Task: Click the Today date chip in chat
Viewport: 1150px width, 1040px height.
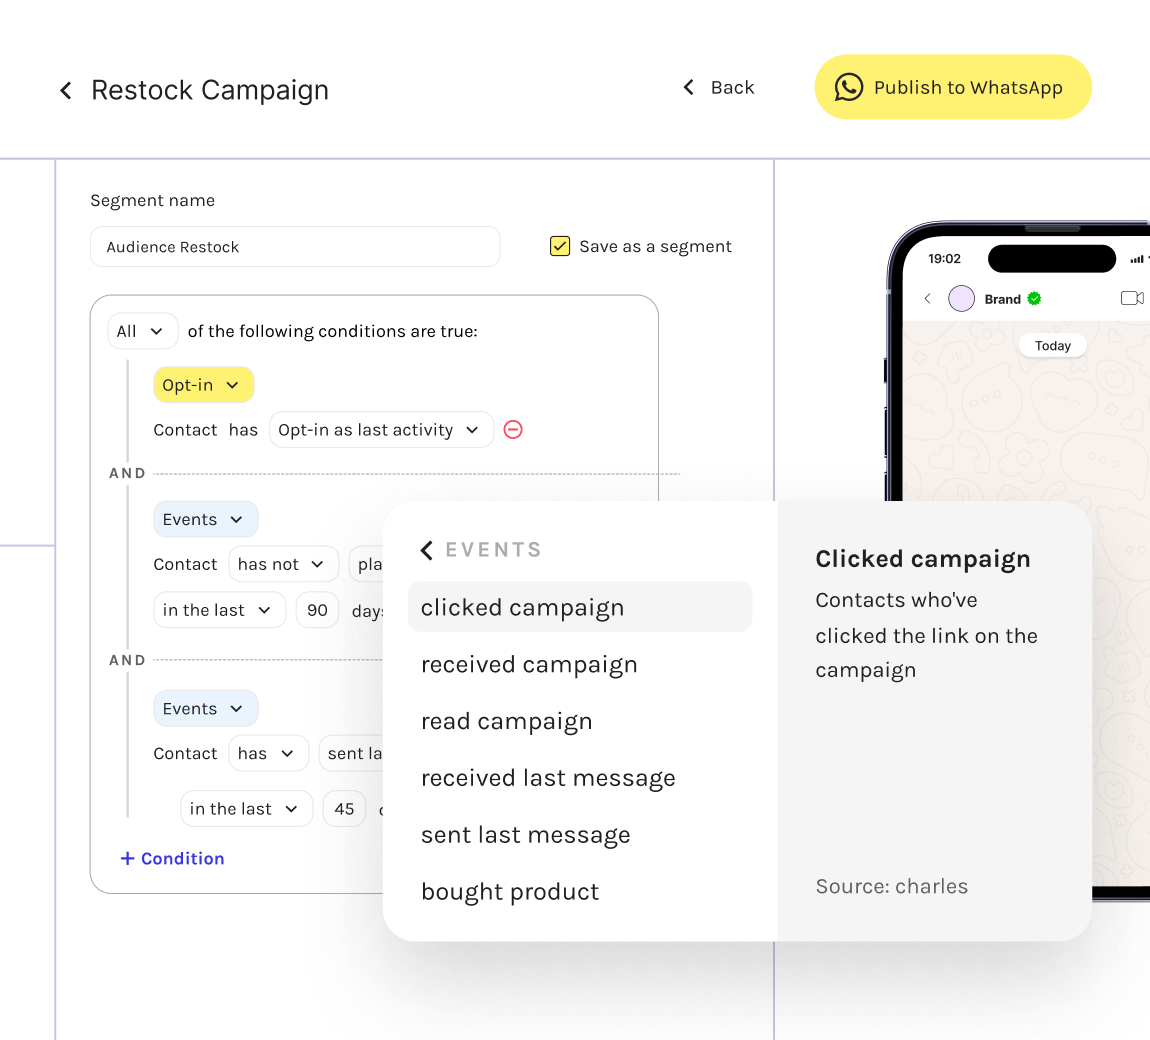Action: 1052,345
